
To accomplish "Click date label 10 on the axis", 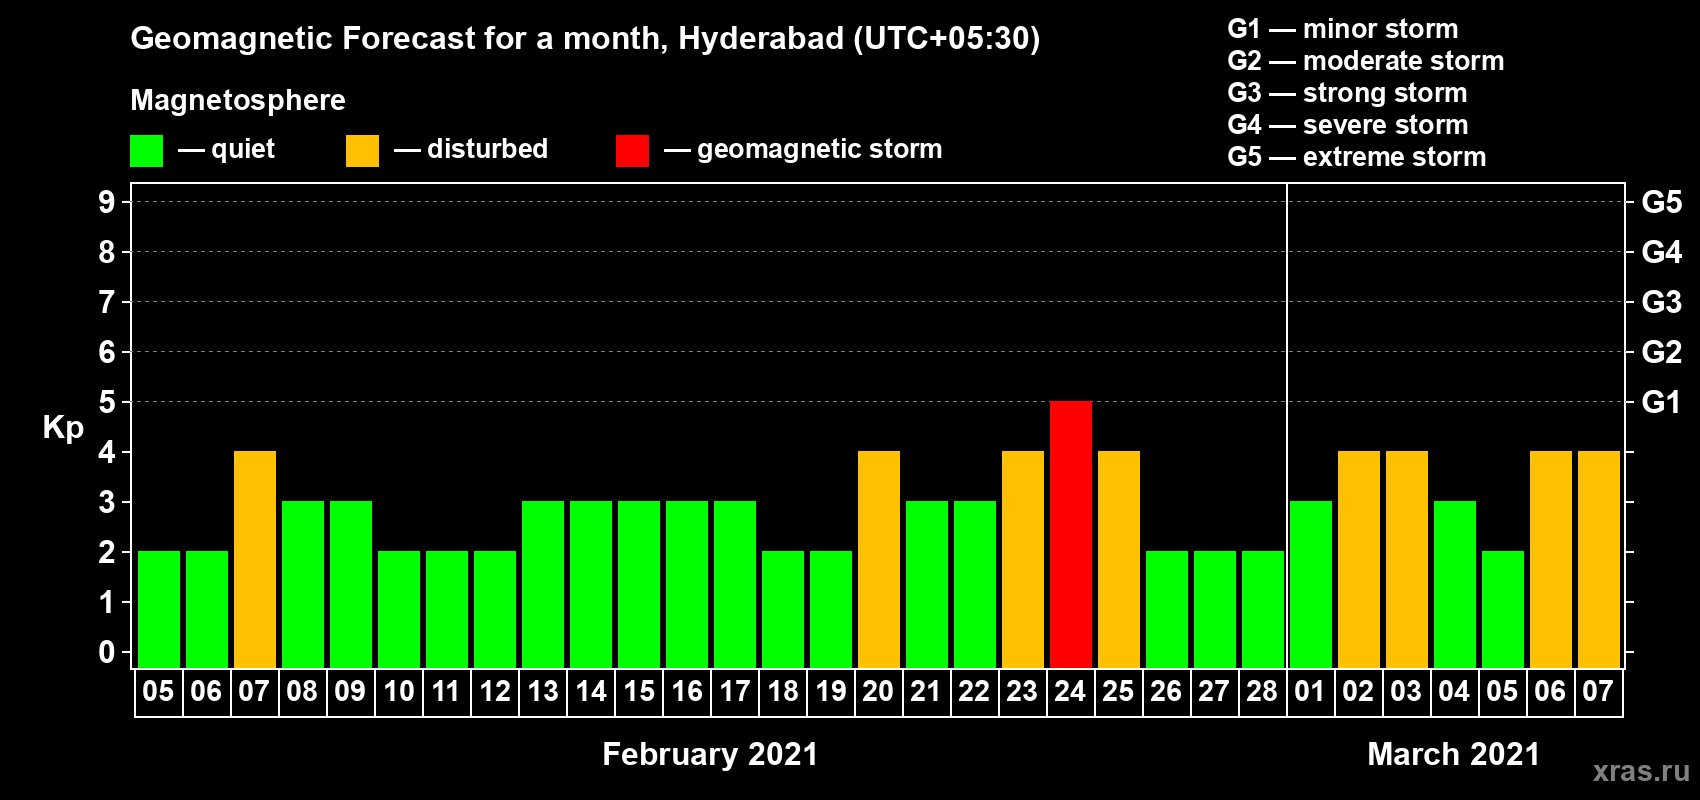I will point(398,691).
